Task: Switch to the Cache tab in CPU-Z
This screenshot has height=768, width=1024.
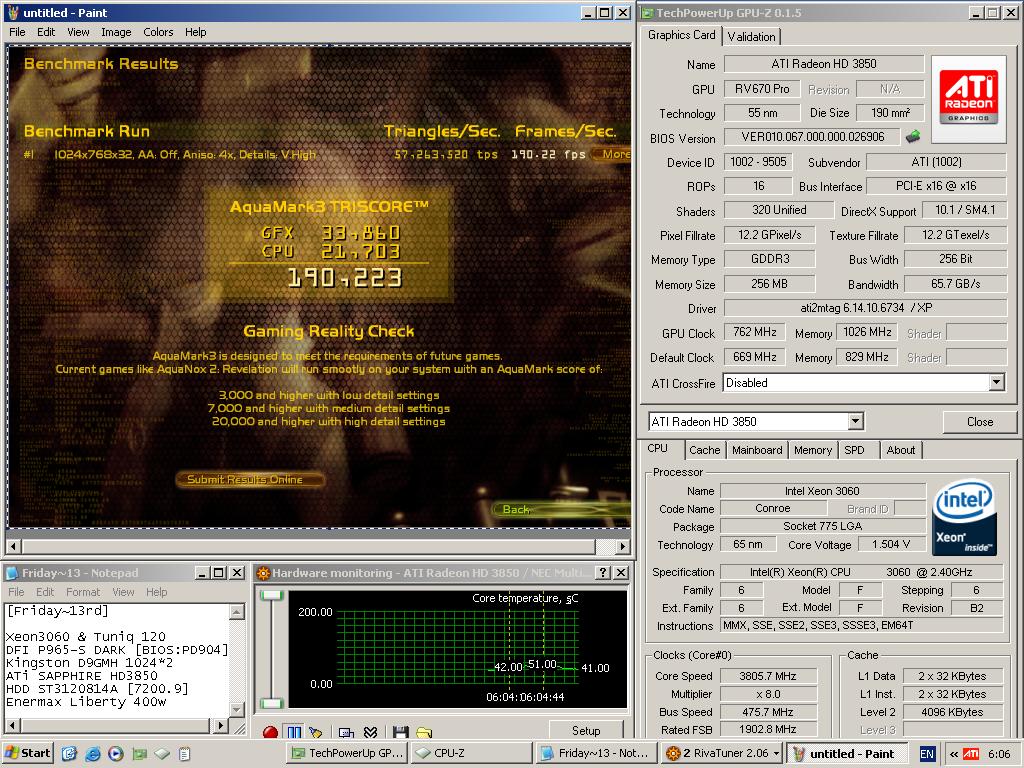Action: point(705,450)
